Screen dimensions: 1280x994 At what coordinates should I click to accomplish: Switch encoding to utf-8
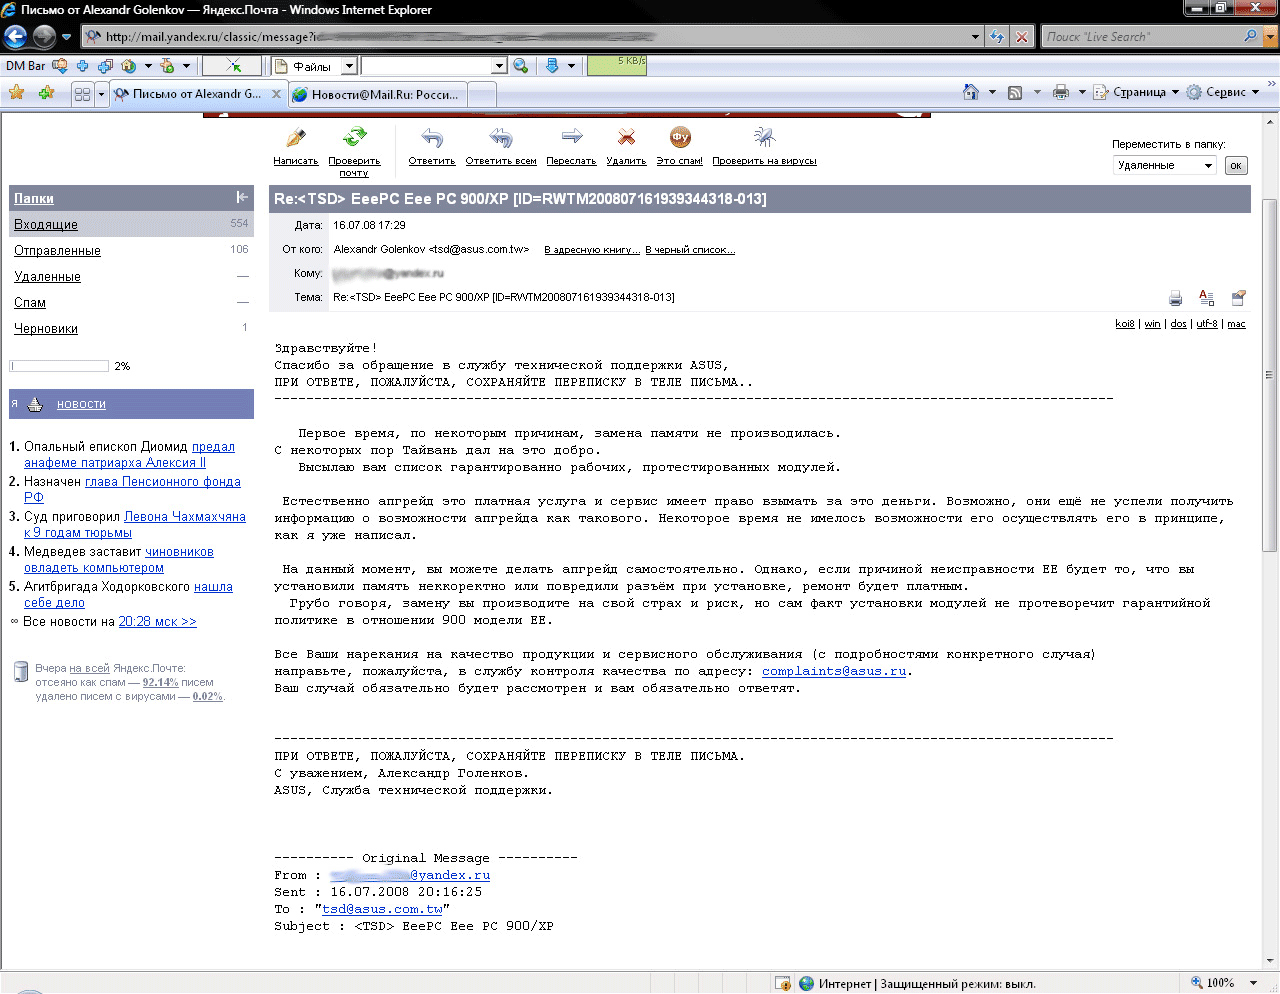click(x=1207, y=324)
